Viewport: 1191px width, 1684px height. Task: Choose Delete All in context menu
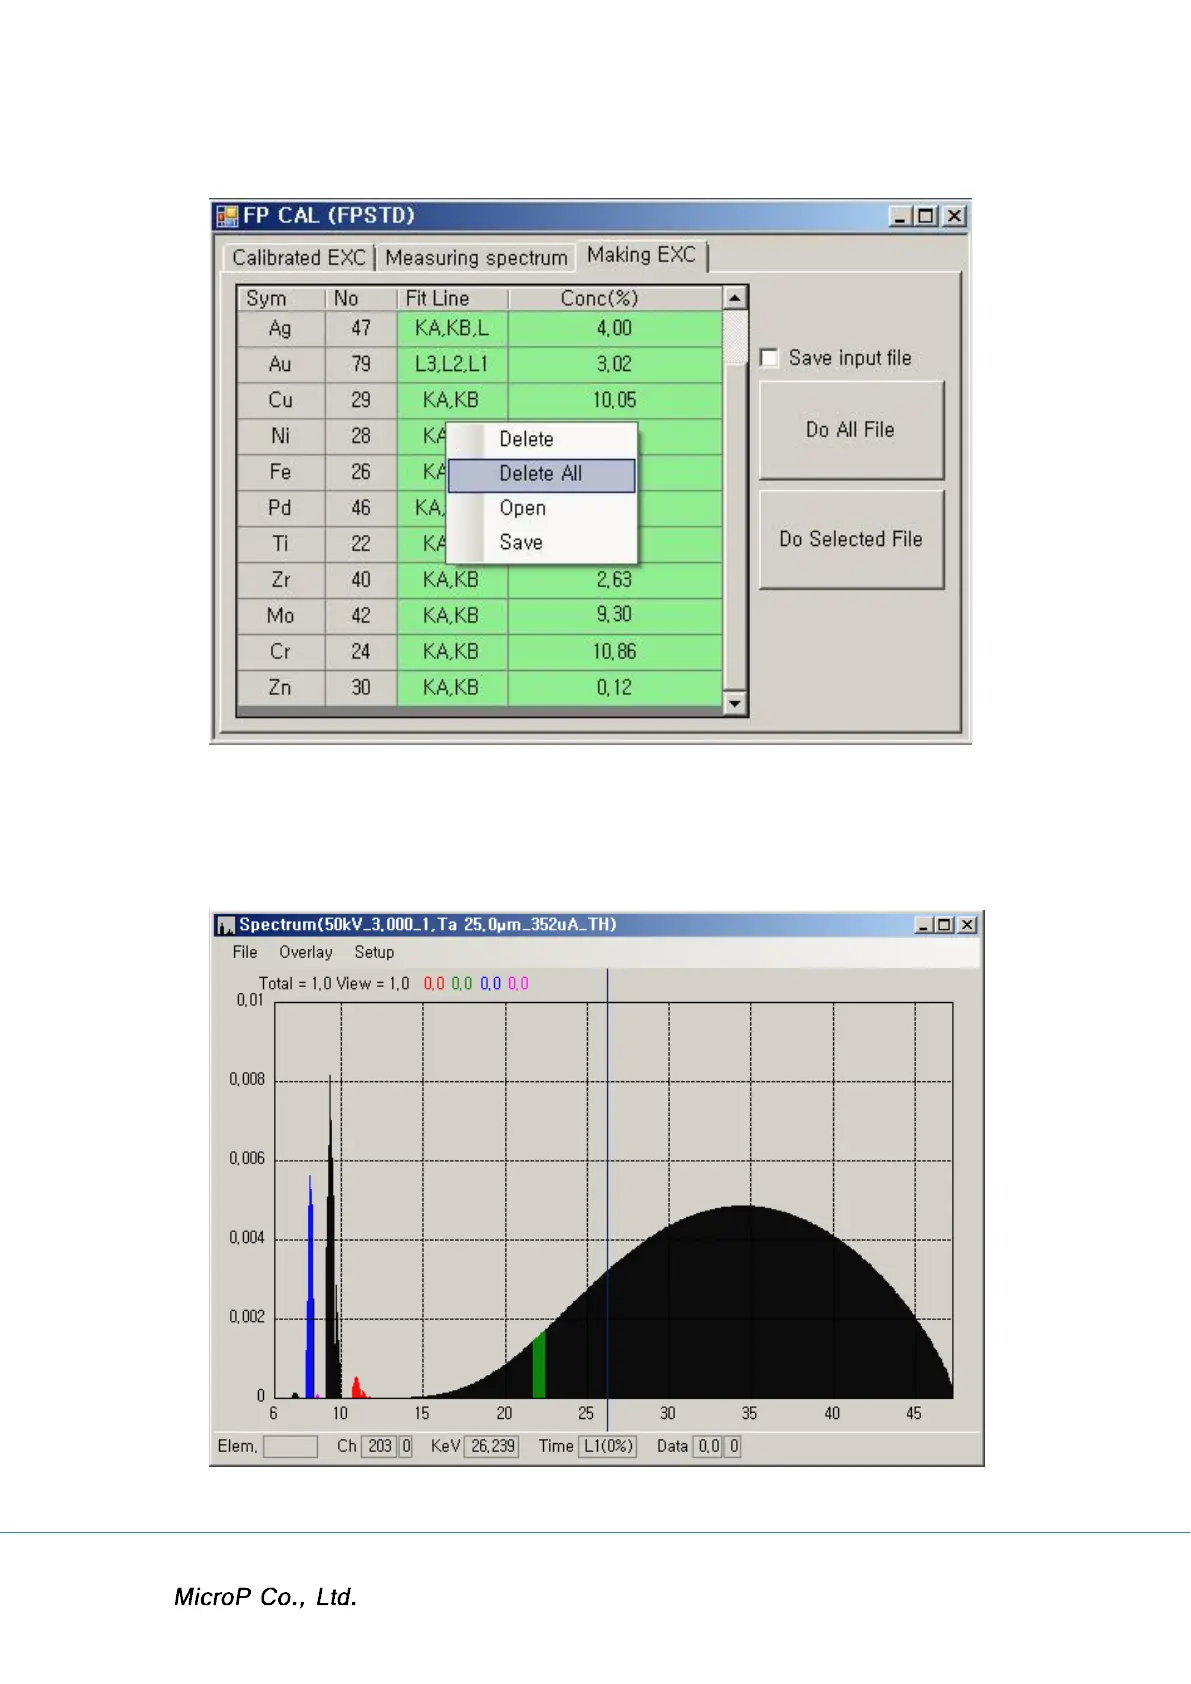[x=541, y=474]
